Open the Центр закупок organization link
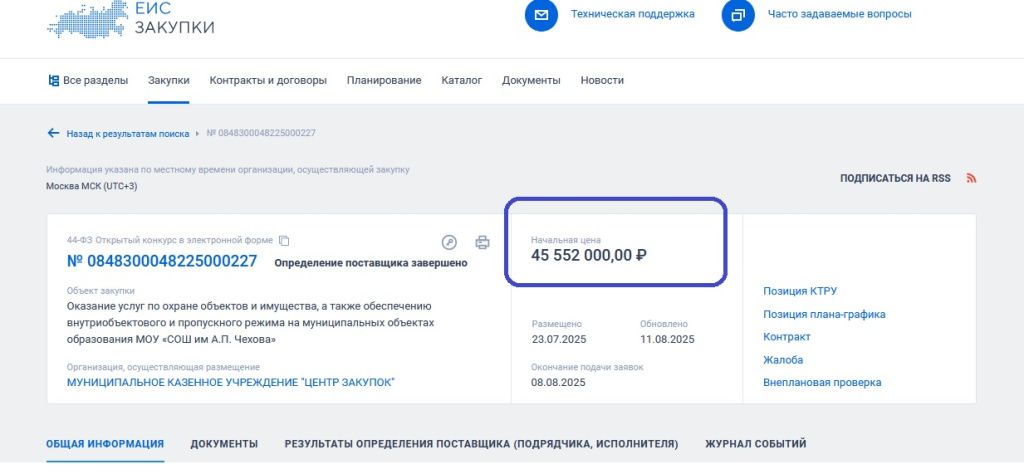1024x474 pixels. [x=230, y=382]
